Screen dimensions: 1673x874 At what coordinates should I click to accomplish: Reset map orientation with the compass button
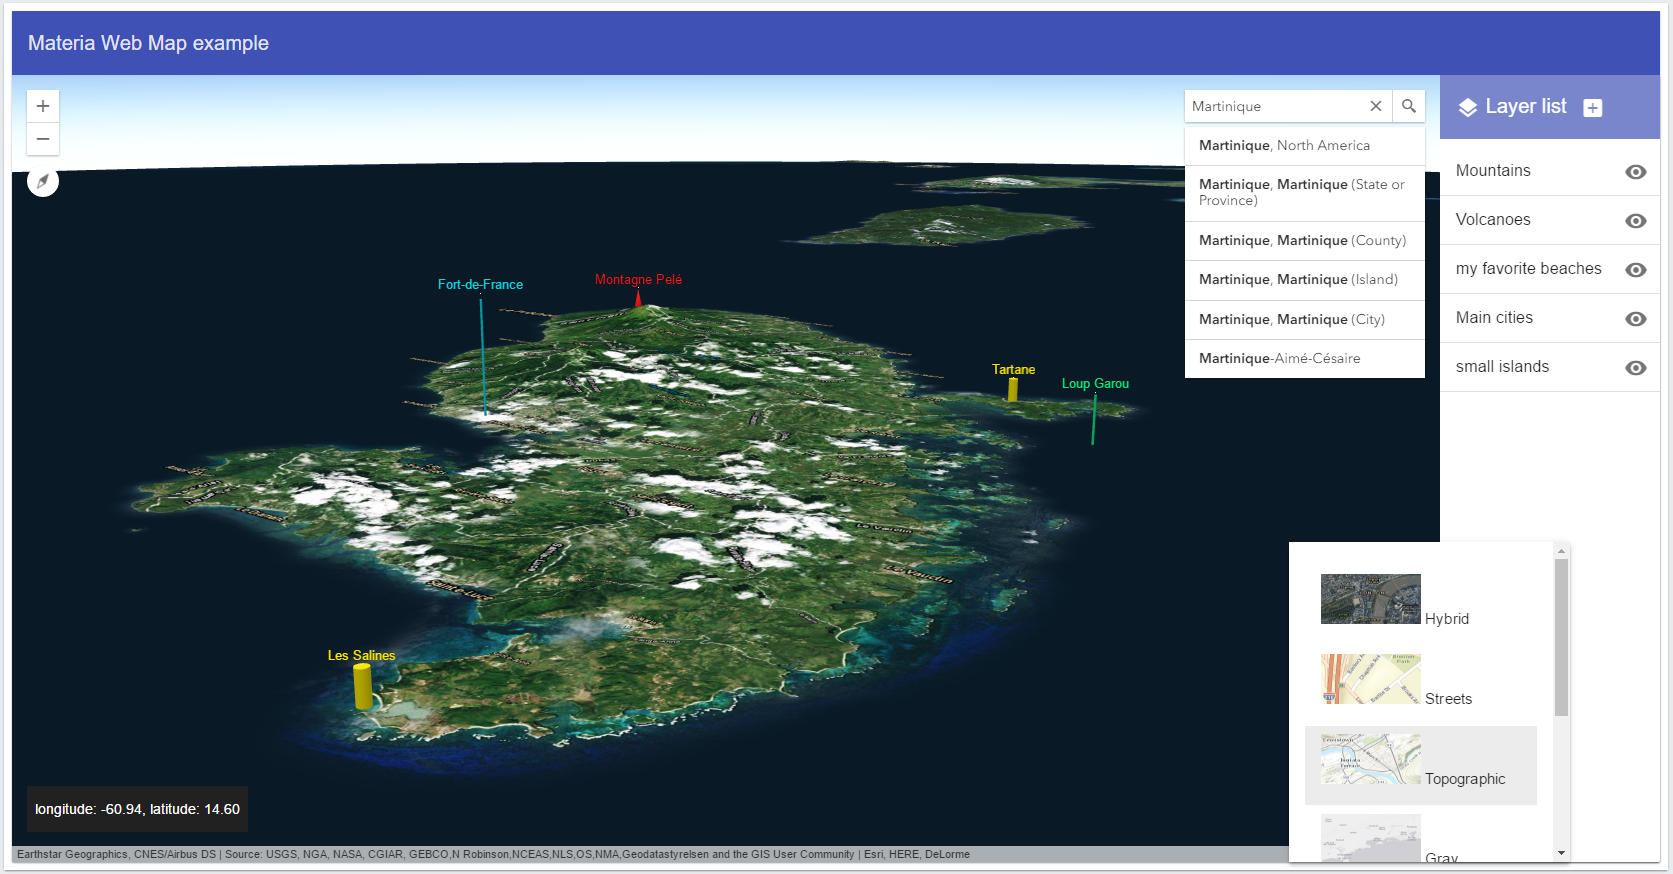pos(43,181)
